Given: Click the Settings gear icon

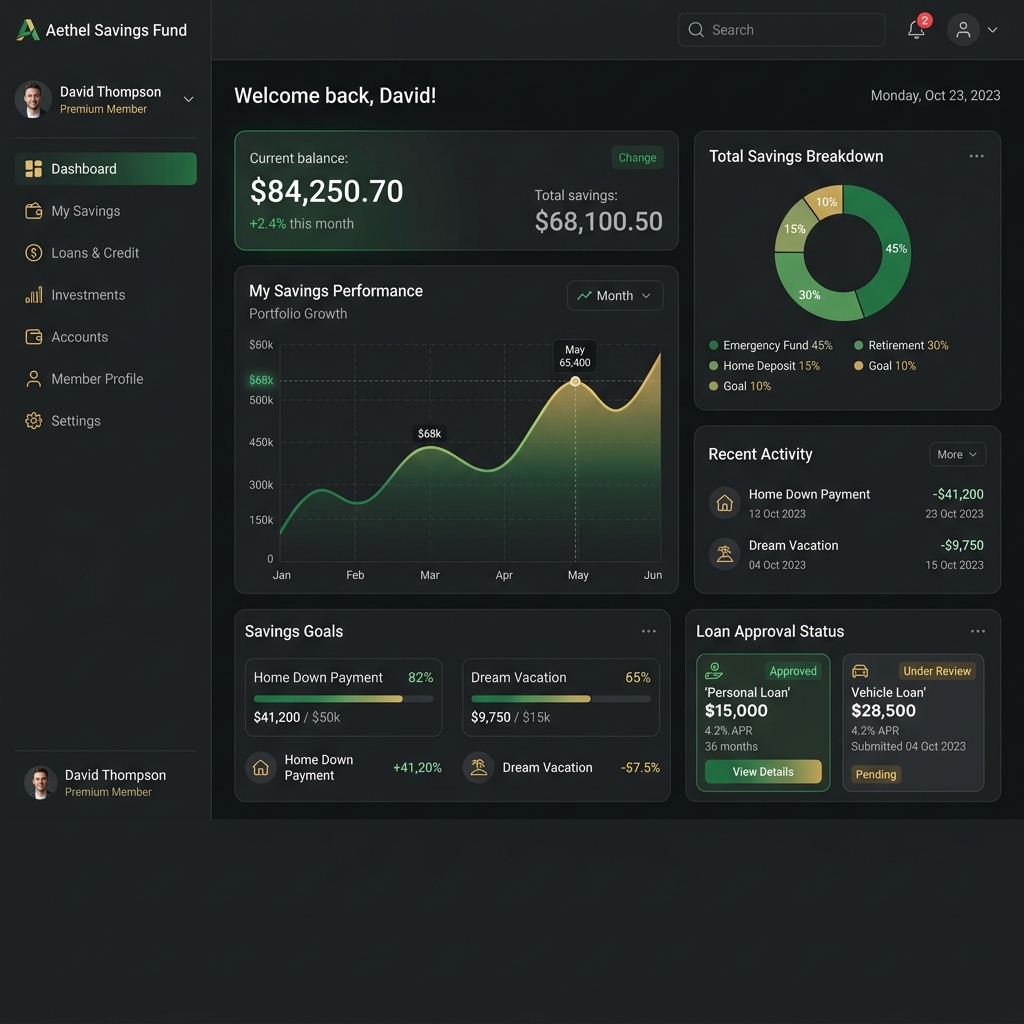Looking at the screenshot, I should pyautogui.click(x=33, y=421).
